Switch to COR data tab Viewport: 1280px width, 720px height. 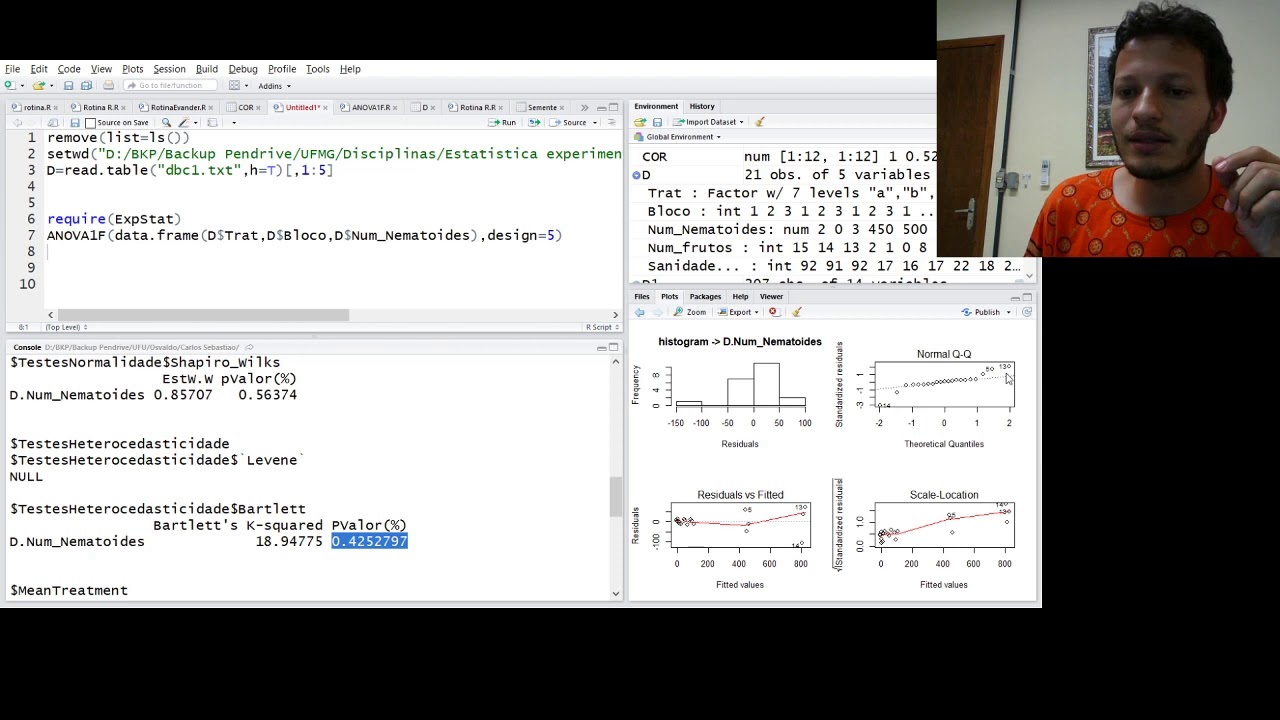point(245,107)
